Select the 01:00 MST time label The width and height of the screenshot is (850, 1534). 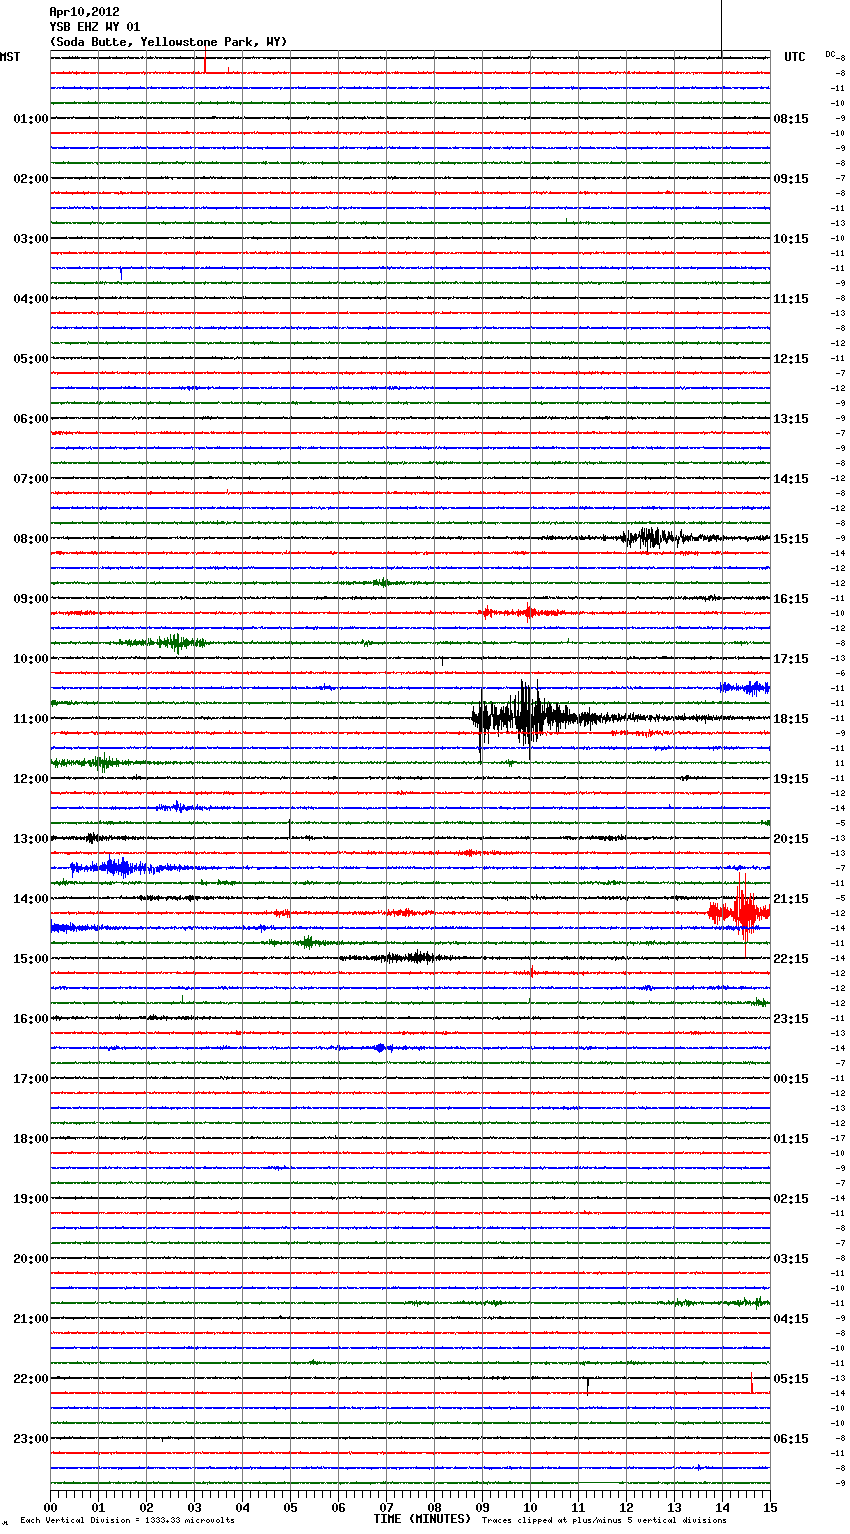tap(30, 119)
